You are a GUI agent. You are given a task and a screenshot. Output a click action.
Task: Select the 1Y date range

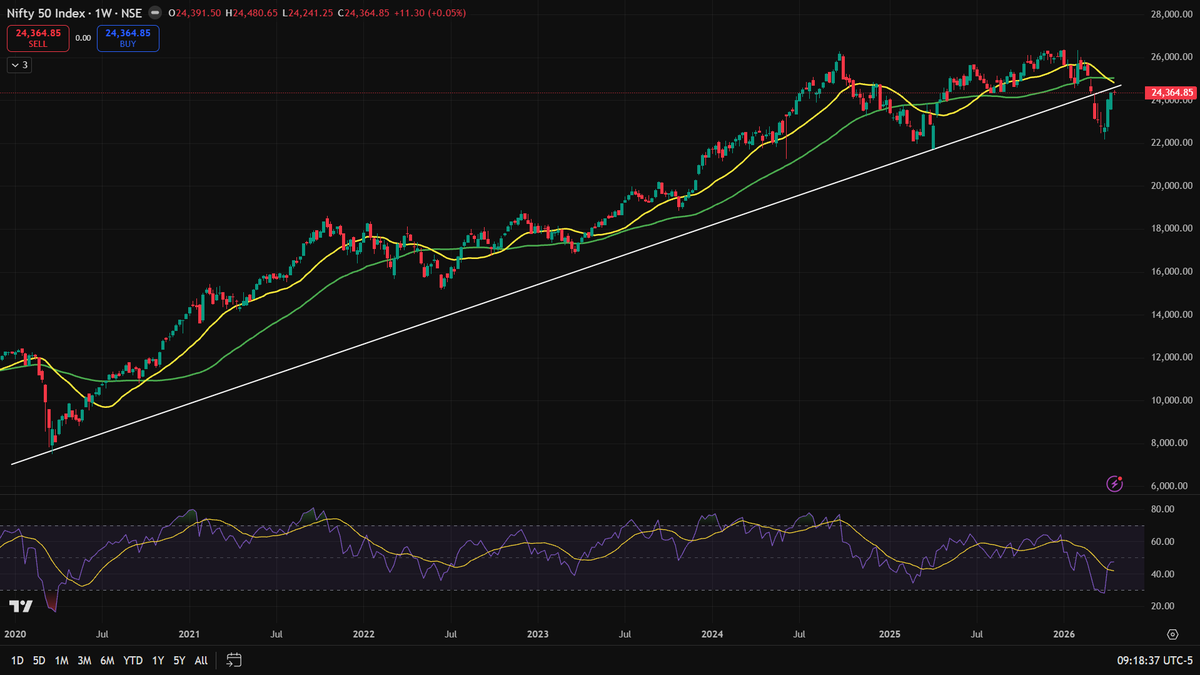tap(158, 660)
